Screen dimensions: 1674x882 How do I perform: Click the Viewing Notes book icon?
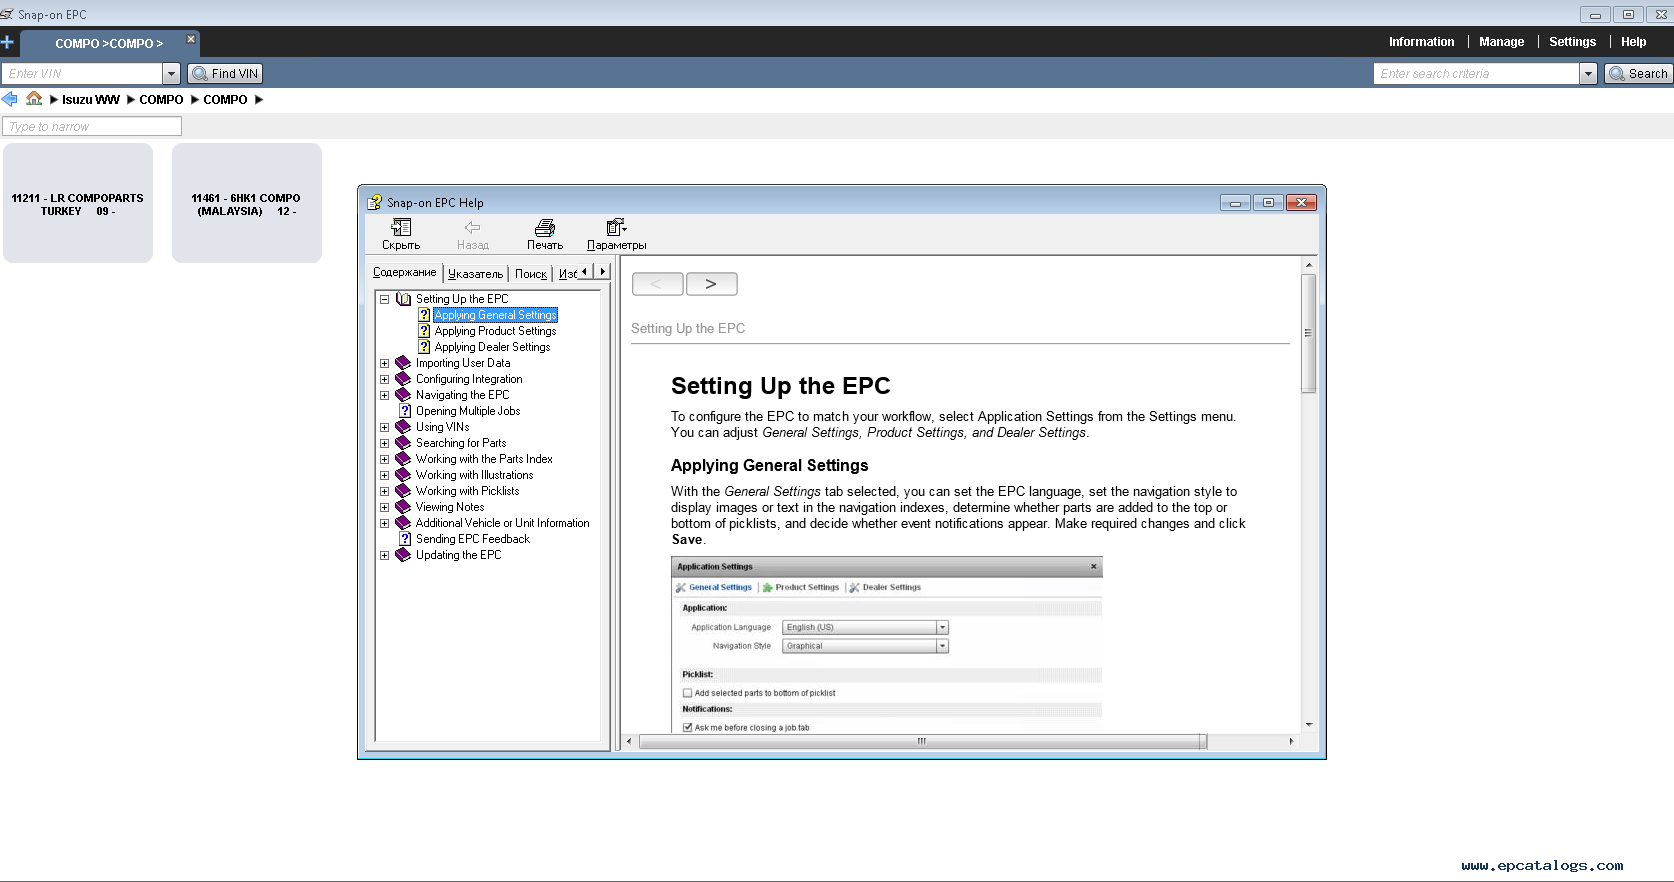(x=403, y=507)
